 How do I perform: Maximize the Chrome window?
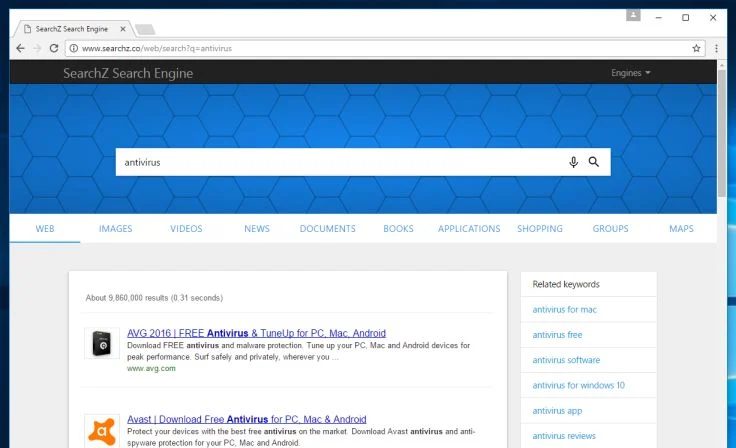coord(685,17)
